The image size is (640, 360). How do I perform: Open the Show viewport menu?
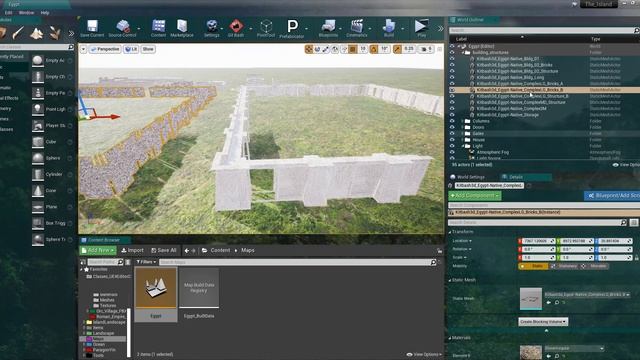tap(148, 49)
